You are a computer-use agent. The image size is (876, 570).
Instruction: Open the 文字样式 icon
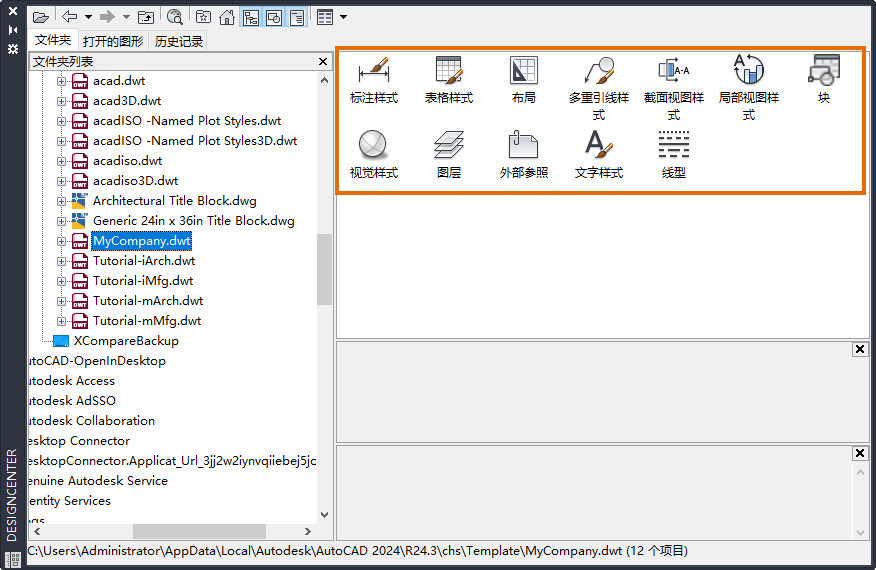(599, 155)
